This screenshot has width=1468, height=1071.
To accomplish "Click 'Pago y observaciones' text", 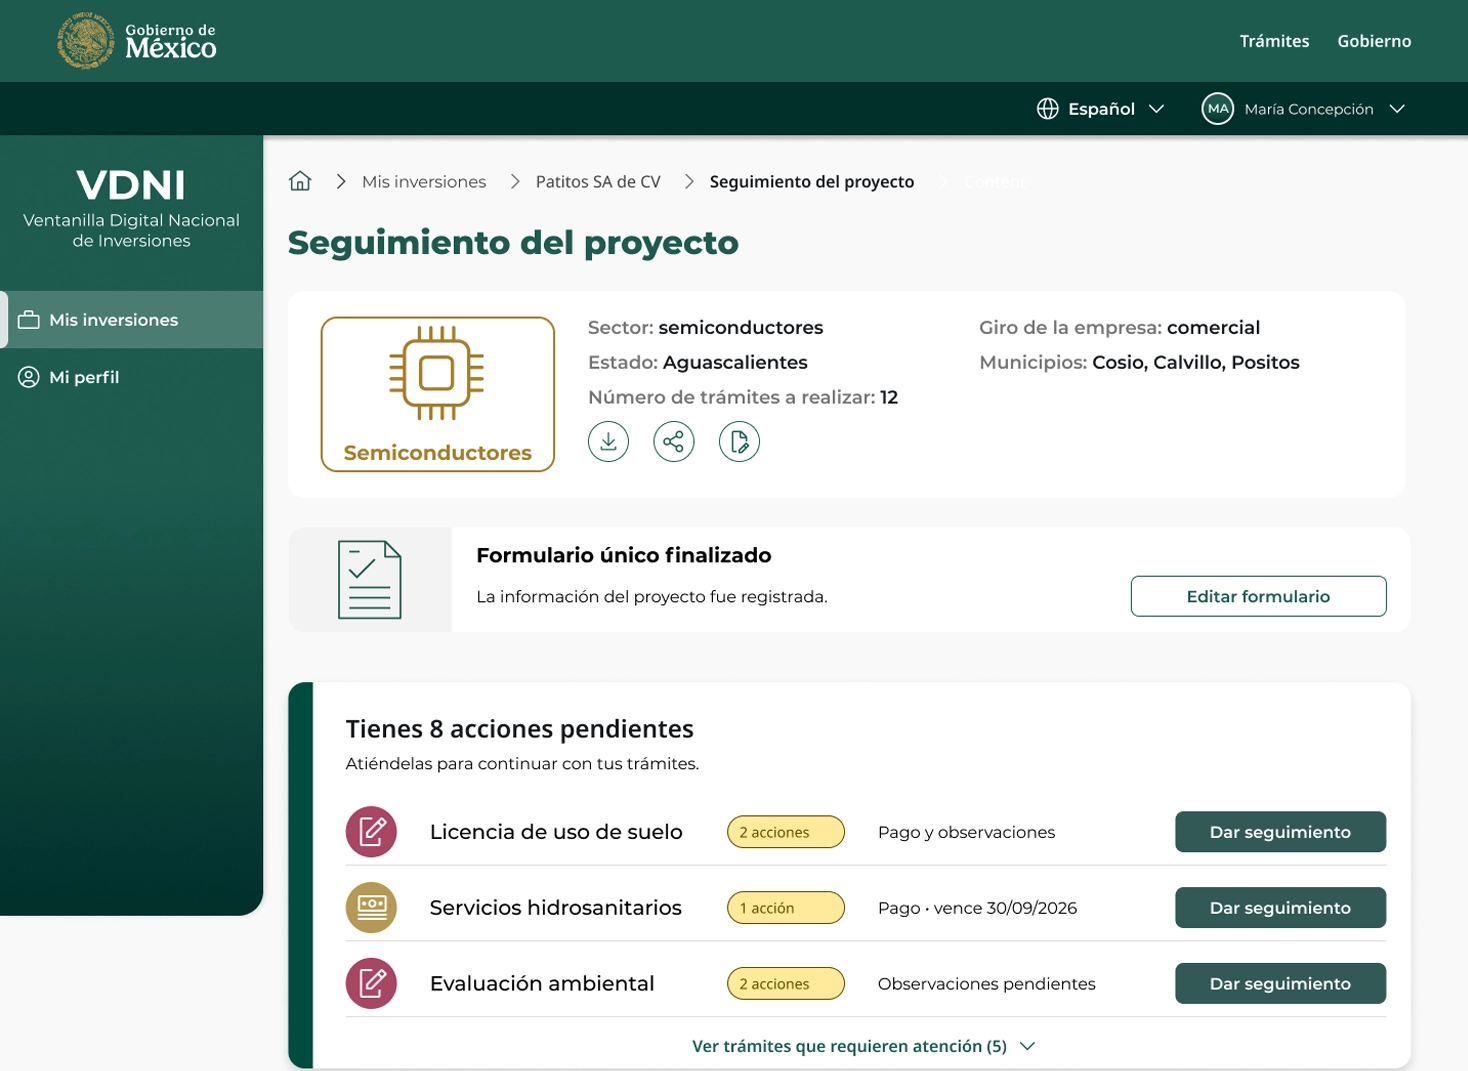I will pos(966,833).
